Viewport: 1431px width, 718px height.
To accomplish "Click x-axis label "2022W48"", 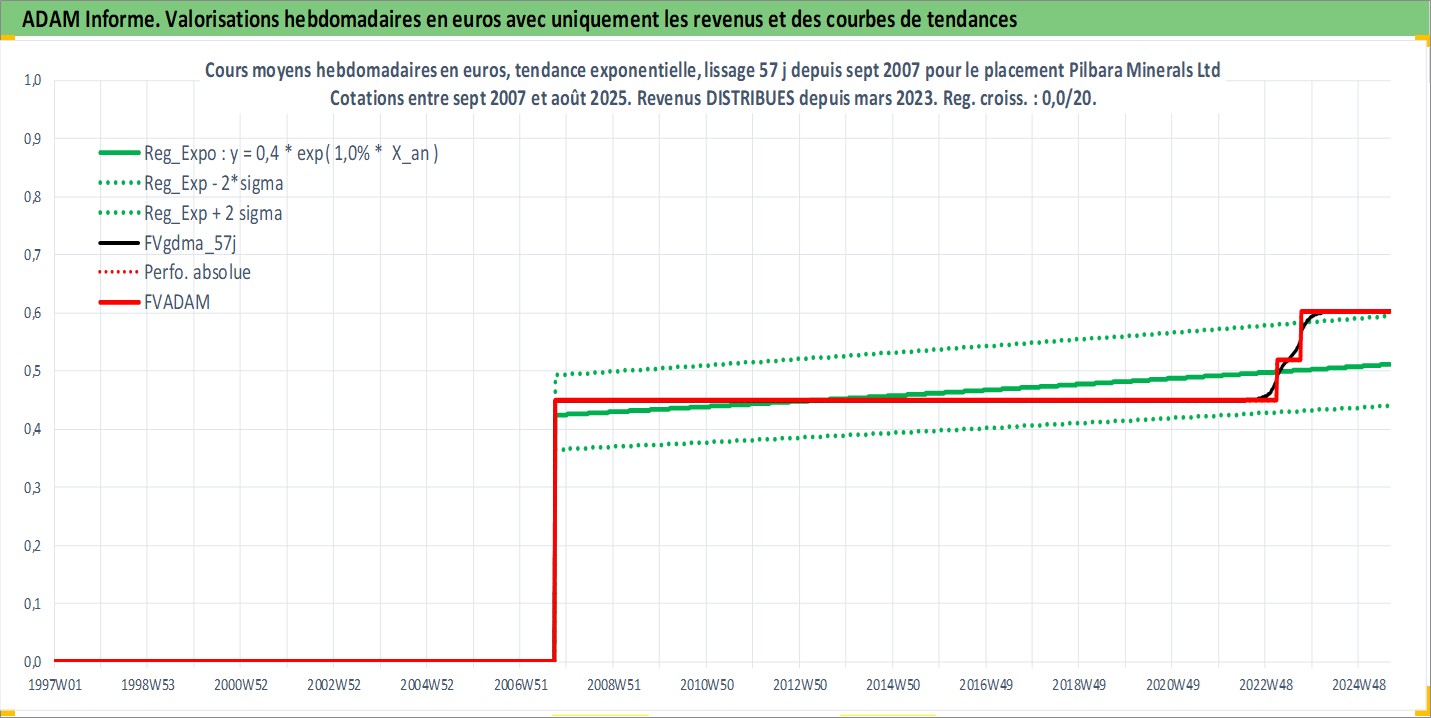I will pyautogui.click(x=1264, y=685).
